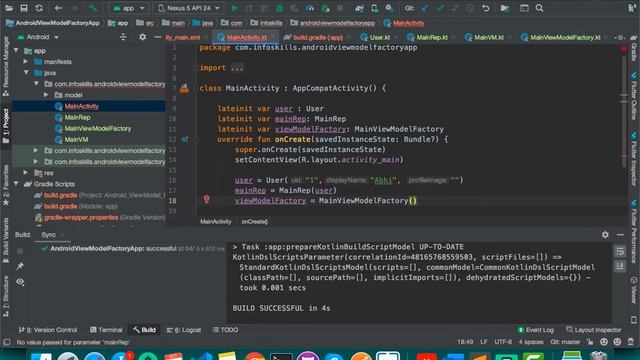This screenshot has width=640, height=360.
Task: Open Build panel settings gear
Action: pyautogui.click(x=605, y=235)
